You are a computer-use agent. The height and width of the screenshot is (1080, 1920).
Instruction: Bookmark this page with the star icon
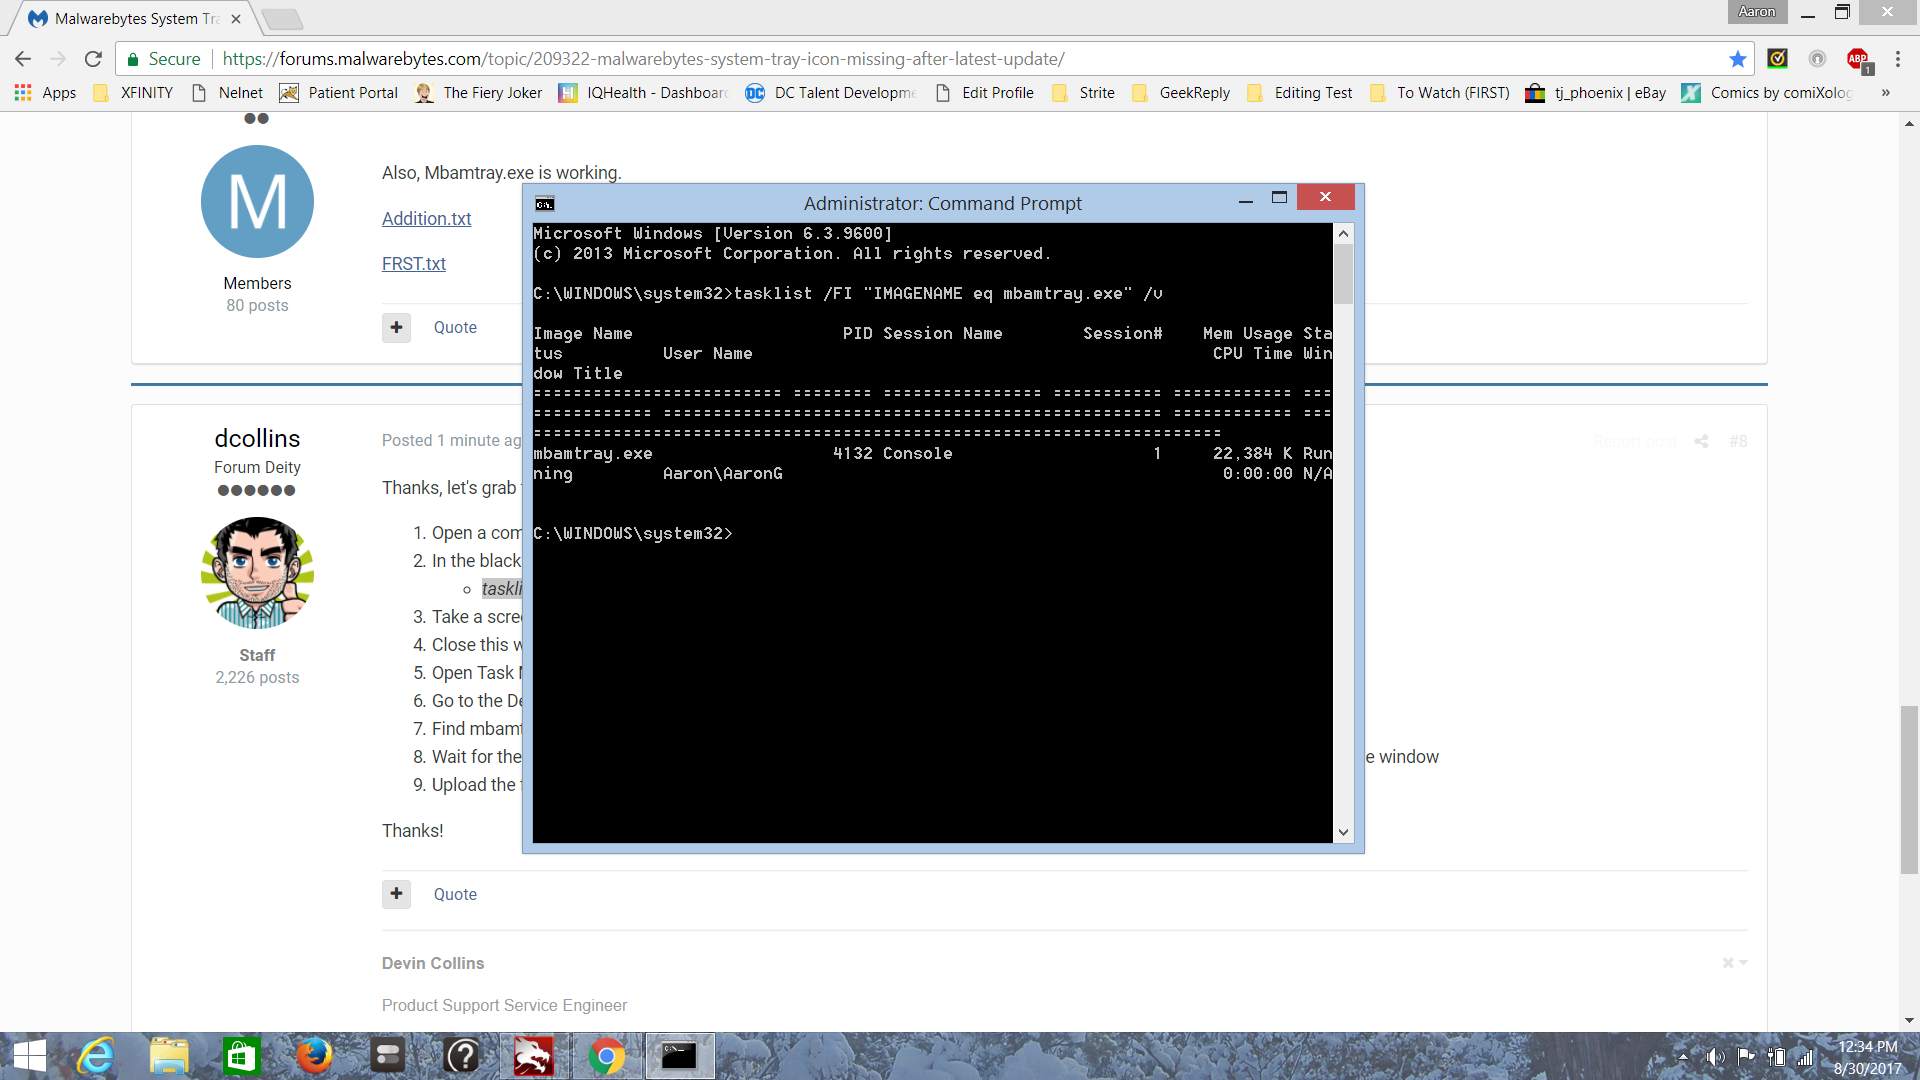click(x=1739, y=59)
